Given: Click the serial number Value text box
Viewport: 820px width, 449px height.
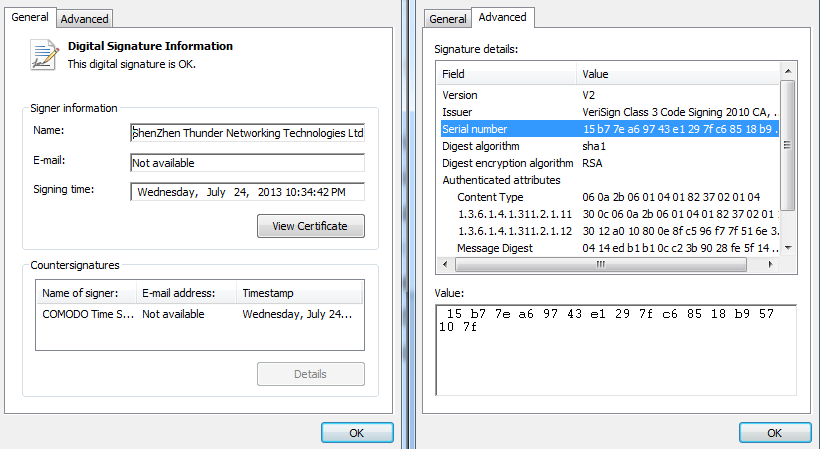Looking at the screenshot, I should tap(616, 350).
